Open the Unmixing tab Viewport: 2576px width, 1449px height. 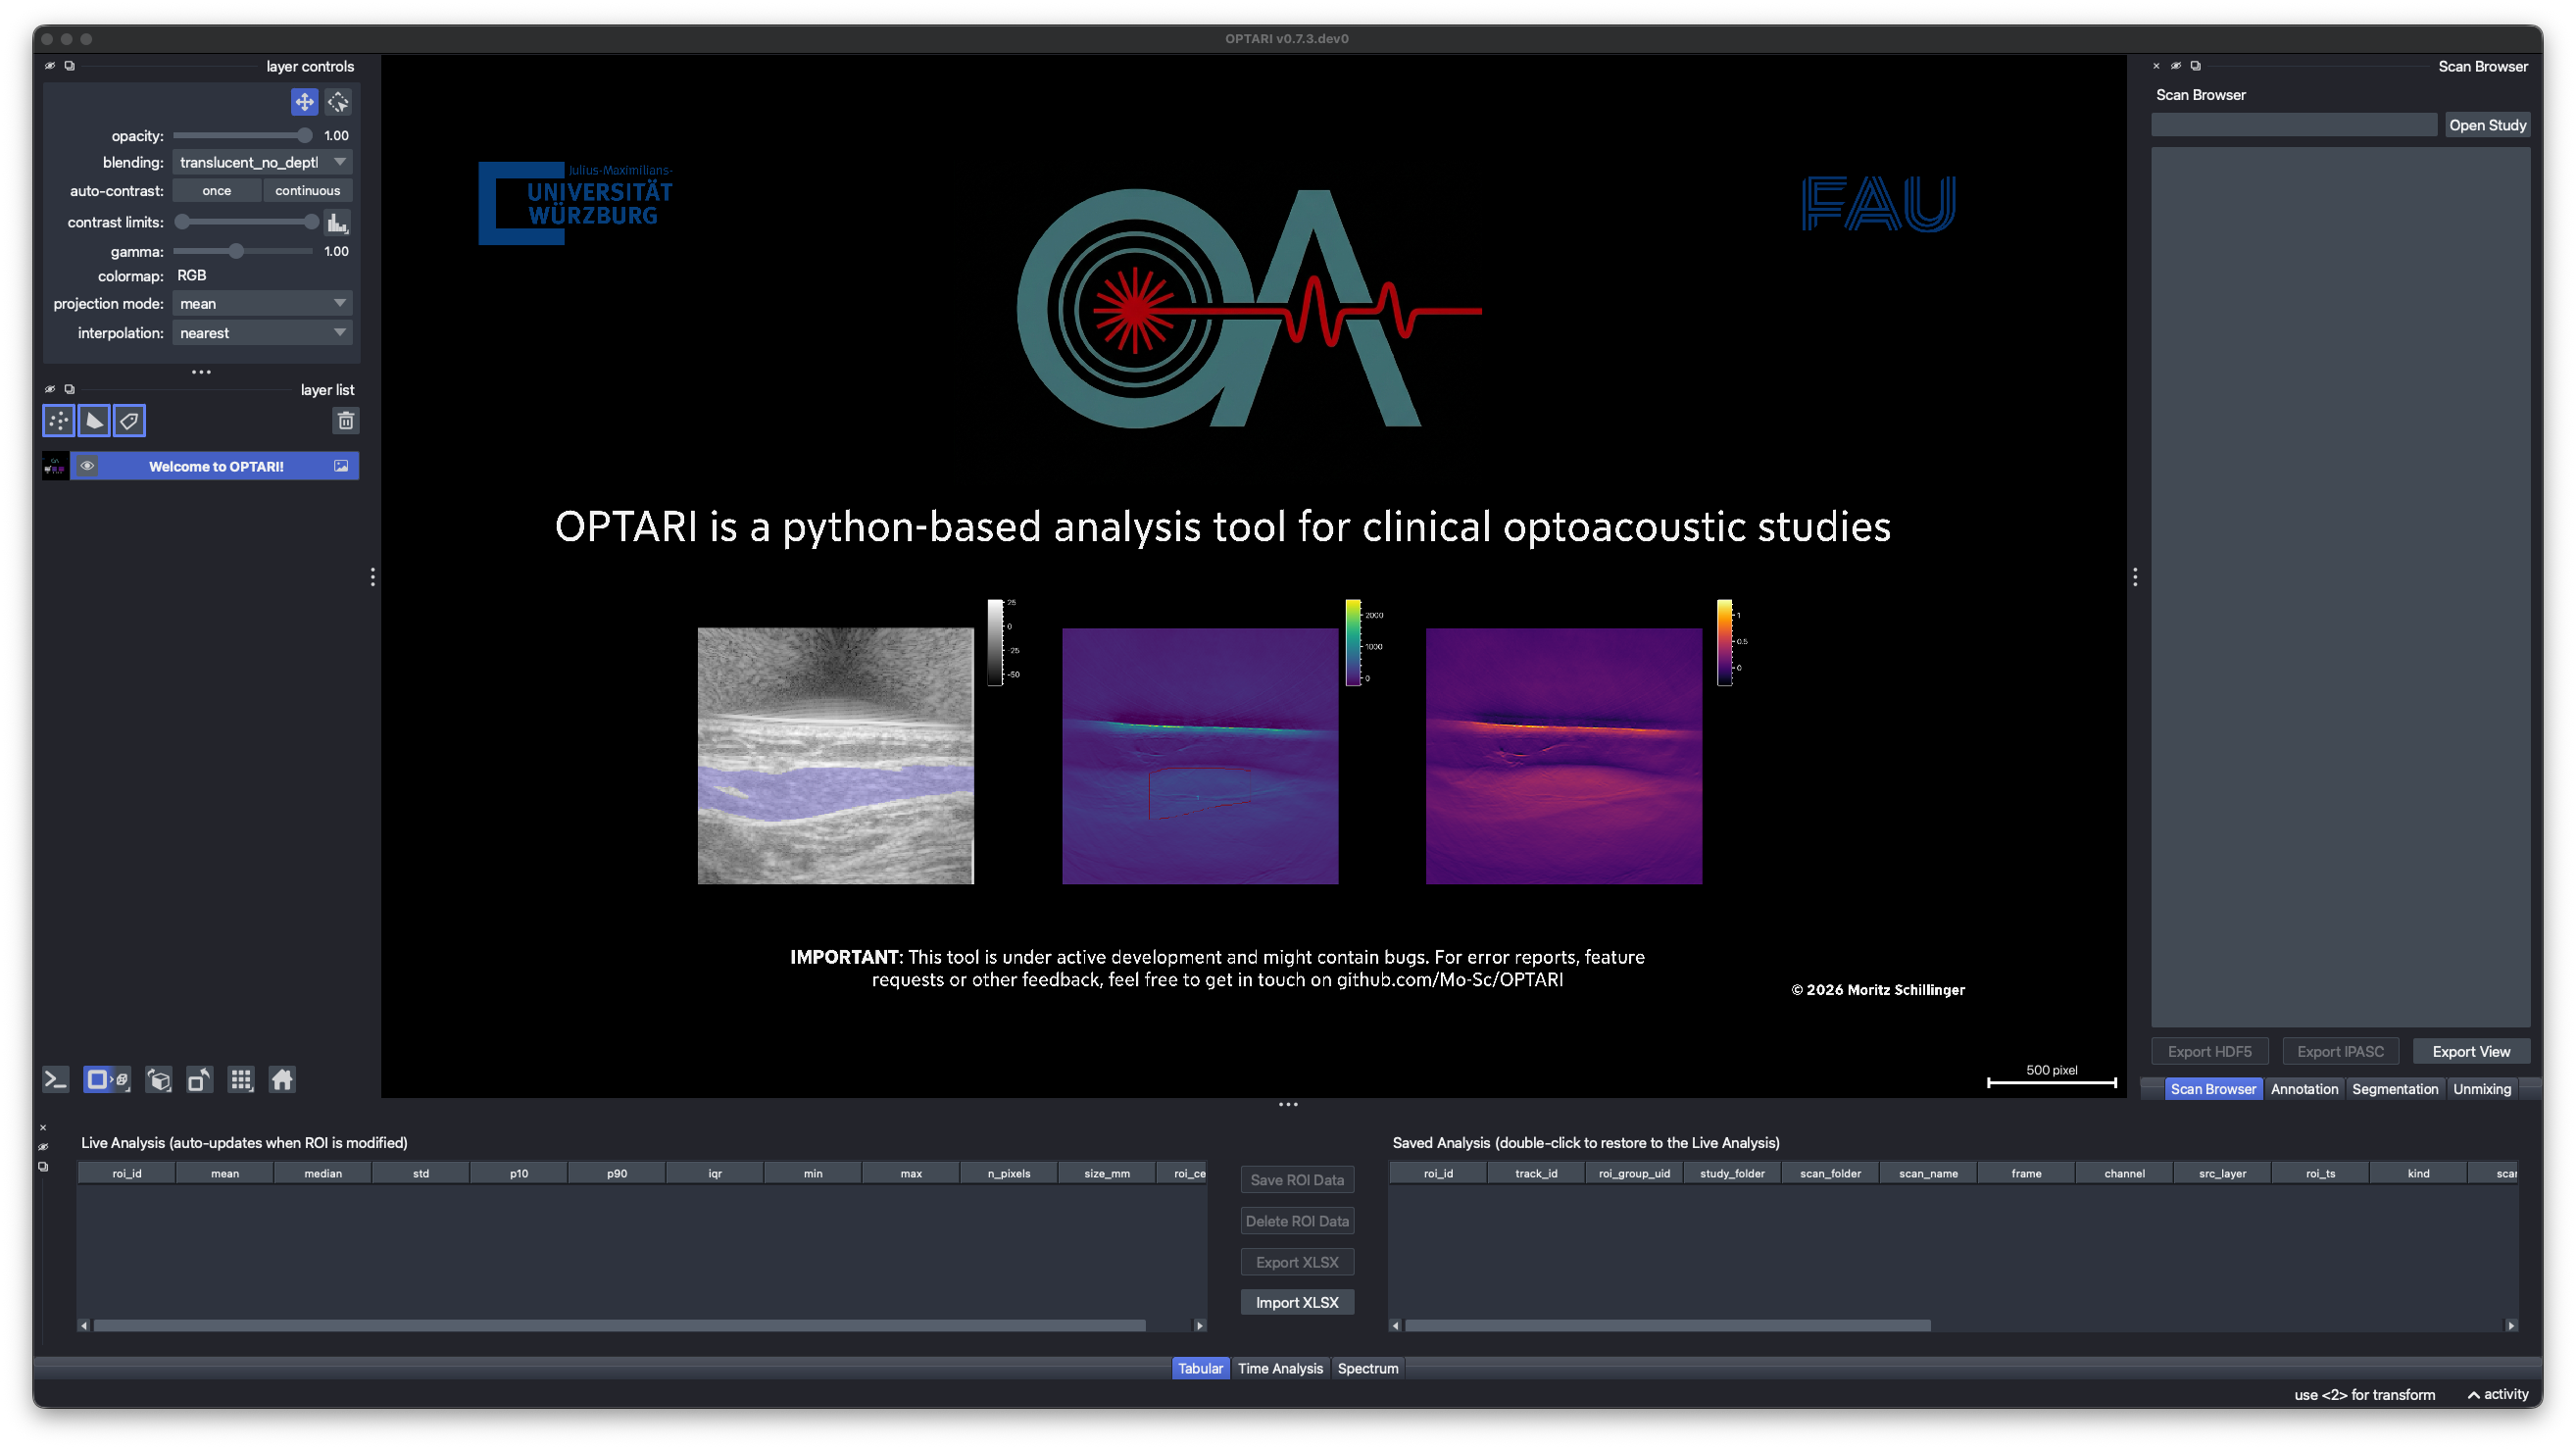[2481, 1089]
